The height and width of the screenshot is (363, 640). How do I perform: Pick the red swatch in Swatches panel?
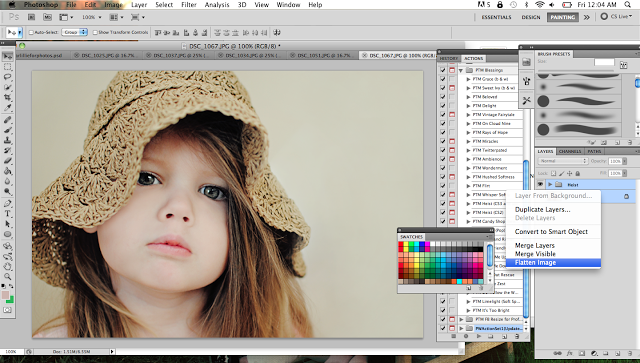[401, 244]
